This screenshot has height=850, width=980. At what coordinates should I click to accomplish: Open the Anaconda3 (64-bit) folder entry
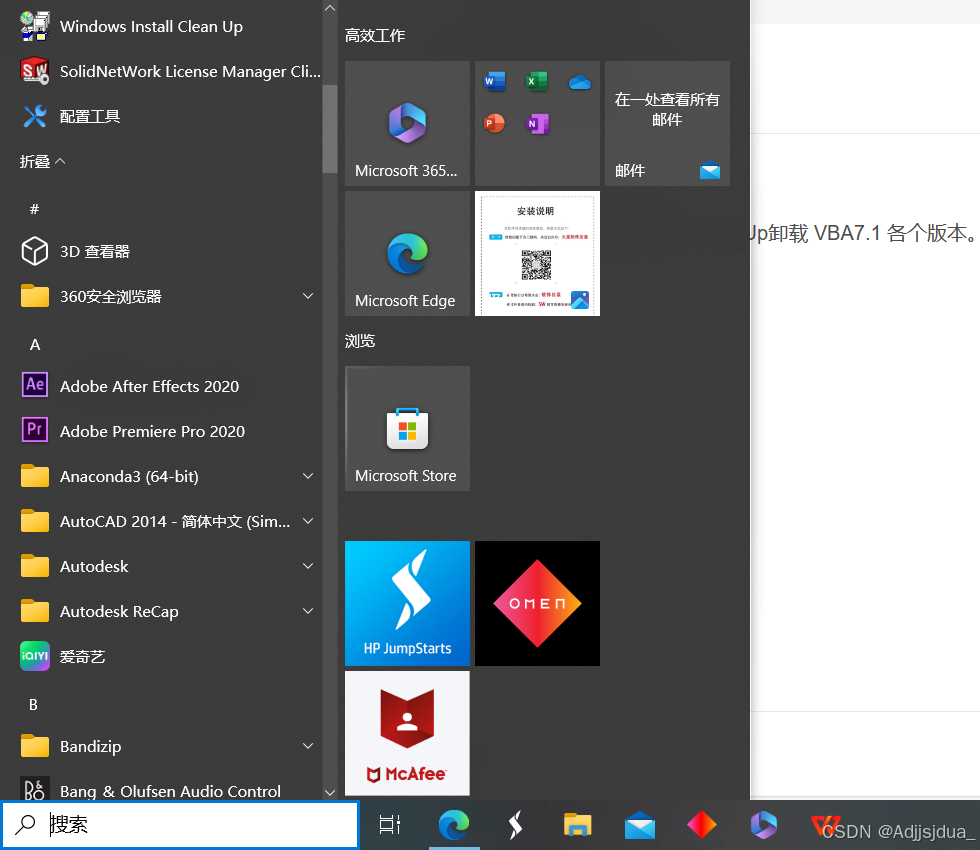(161, 477)
